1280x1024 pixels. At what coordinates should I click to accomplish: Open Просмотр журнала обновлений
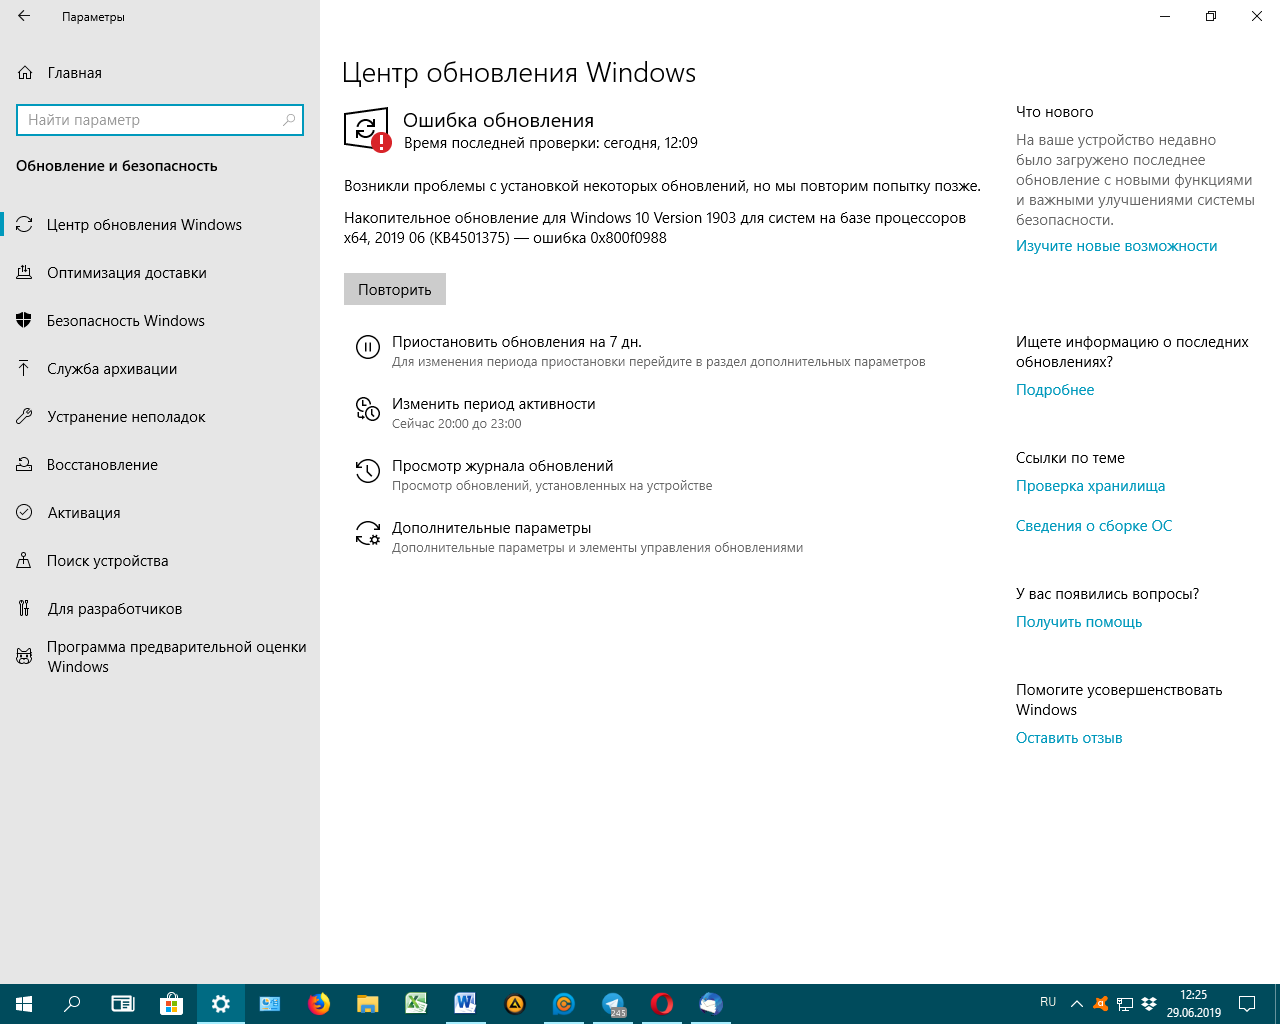tap(503, 466)
